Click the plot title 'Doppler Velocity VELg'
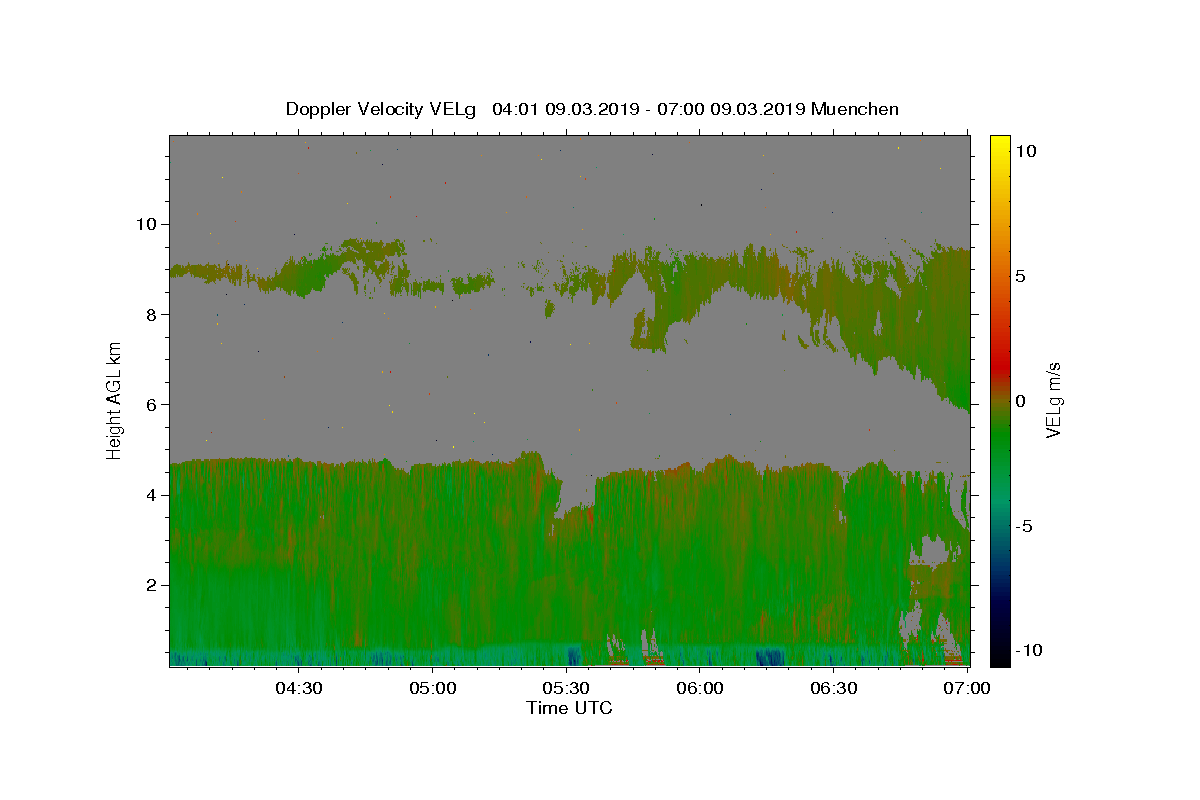The image size is (1200, 800). [383, 109]
